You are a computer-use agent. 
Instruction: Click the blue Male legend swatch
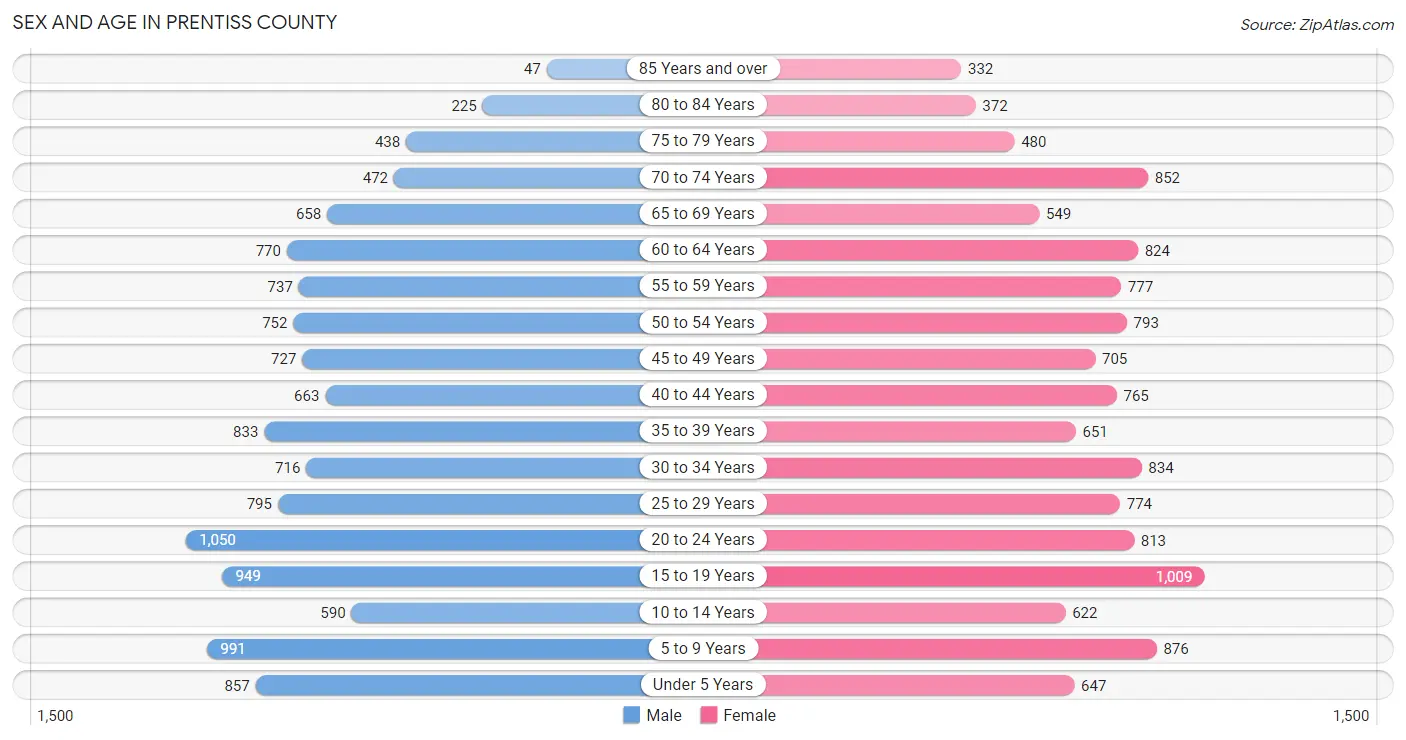[631, 715]
